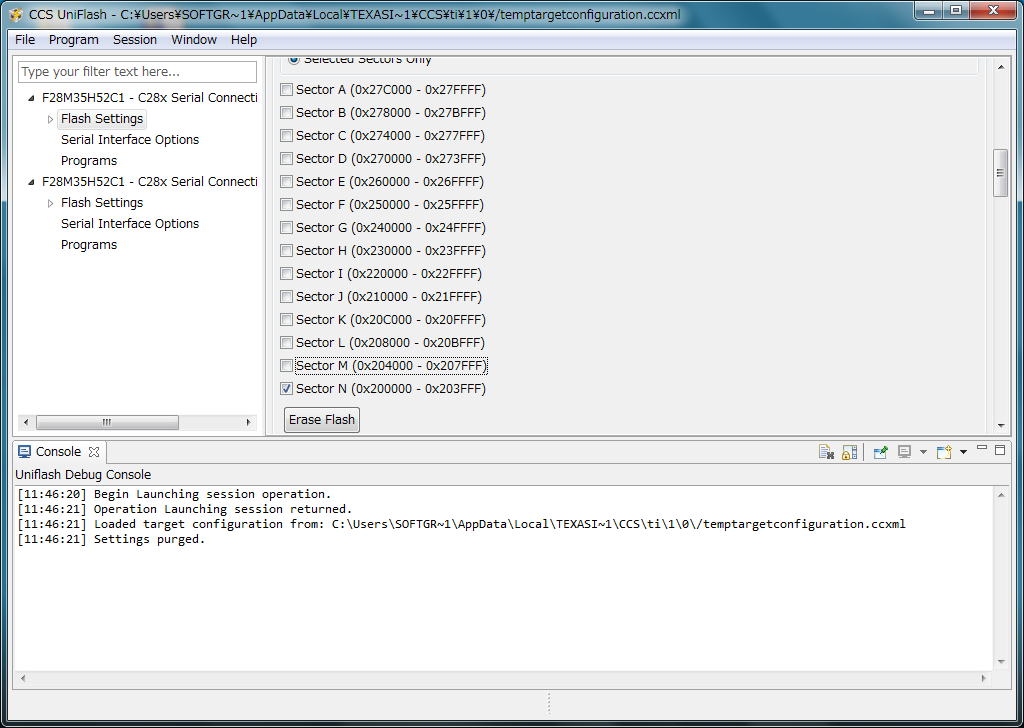Collapse the second F28M35H52C1 tree node
The height and width of the screenshot is (728, 1024).
31,182
